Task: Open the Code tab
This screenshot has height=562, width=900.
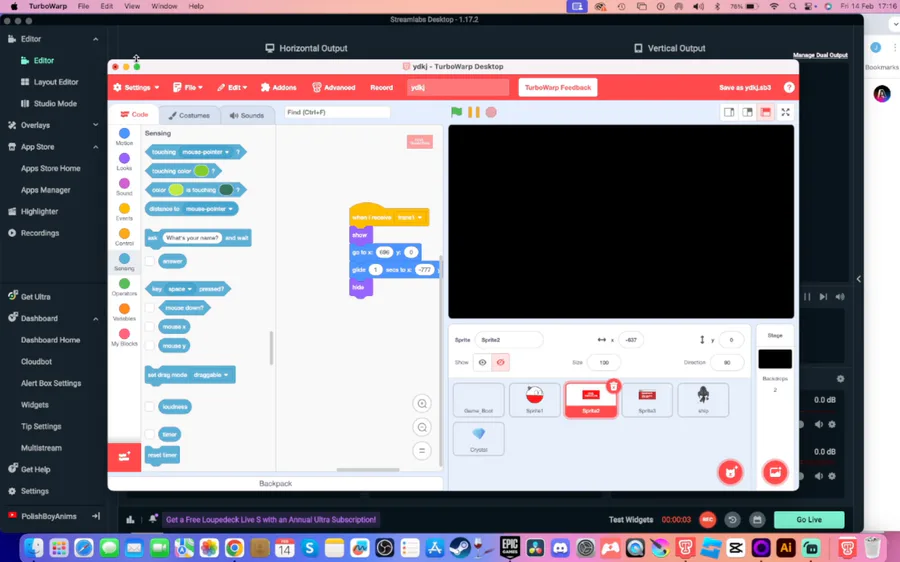Action: tap(134, 114)
